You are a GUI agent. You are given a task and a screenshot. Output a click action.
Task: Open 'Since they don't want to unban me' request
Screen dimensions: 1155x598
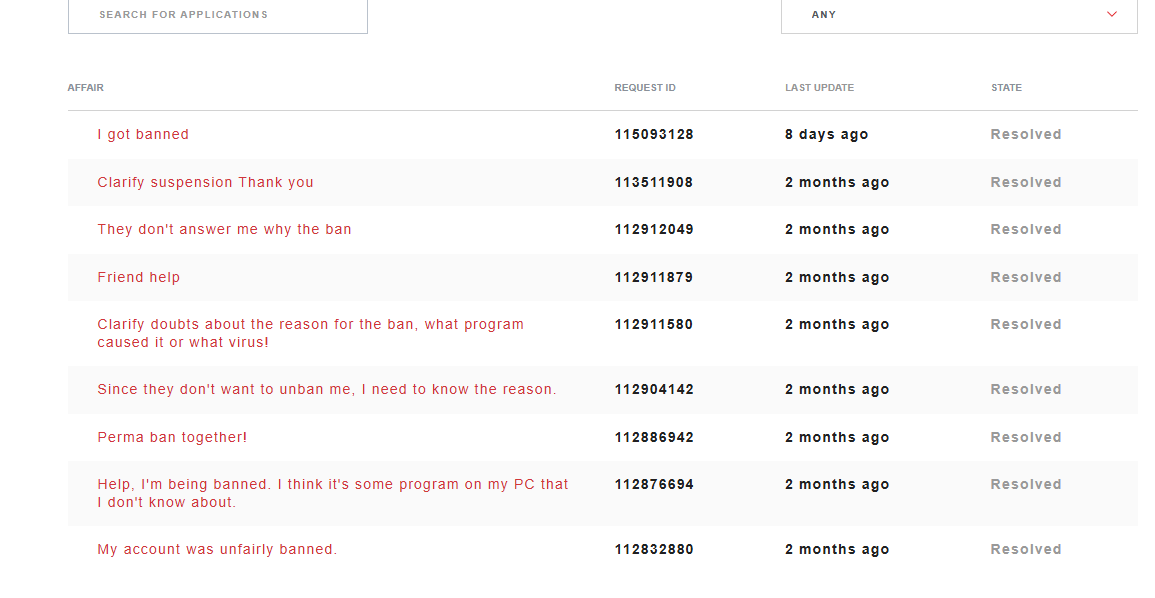pos(326,389)
